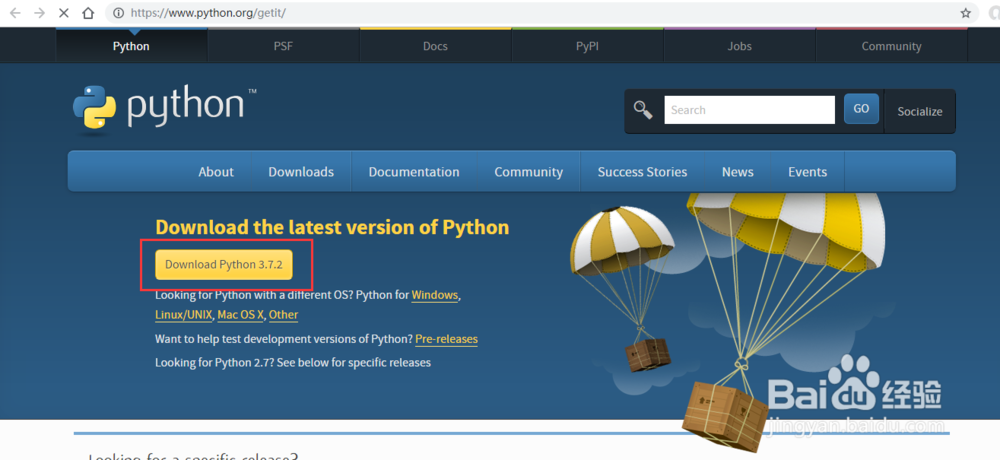Switch to the Jobs top tab
Screen dimensions: 1000x460
(739, 46)
